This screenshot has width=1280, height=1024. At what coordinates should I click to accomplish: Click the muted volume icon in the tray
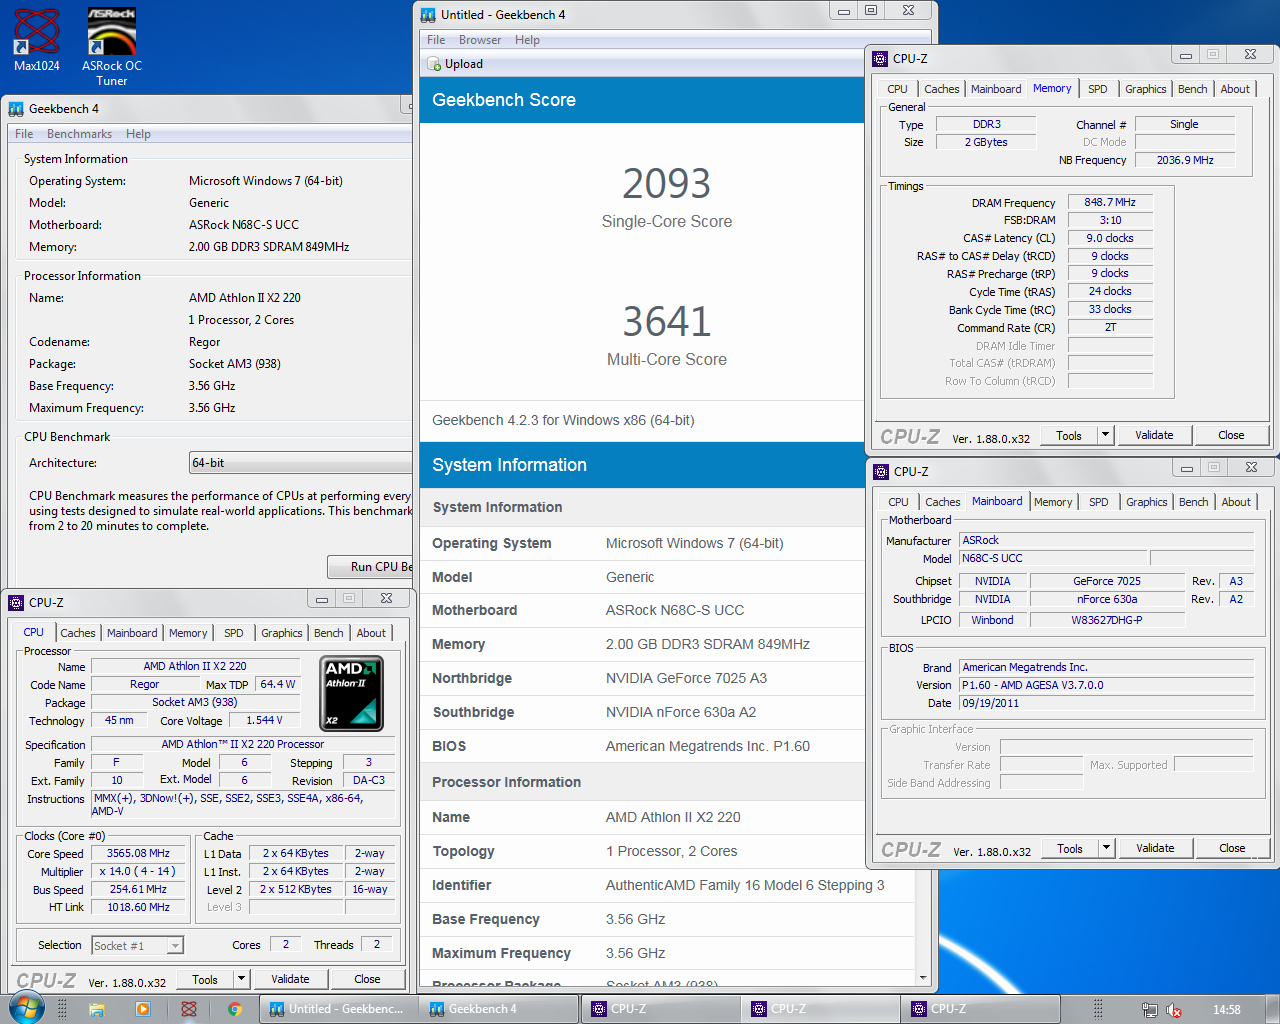[x=1174, y=1010]
